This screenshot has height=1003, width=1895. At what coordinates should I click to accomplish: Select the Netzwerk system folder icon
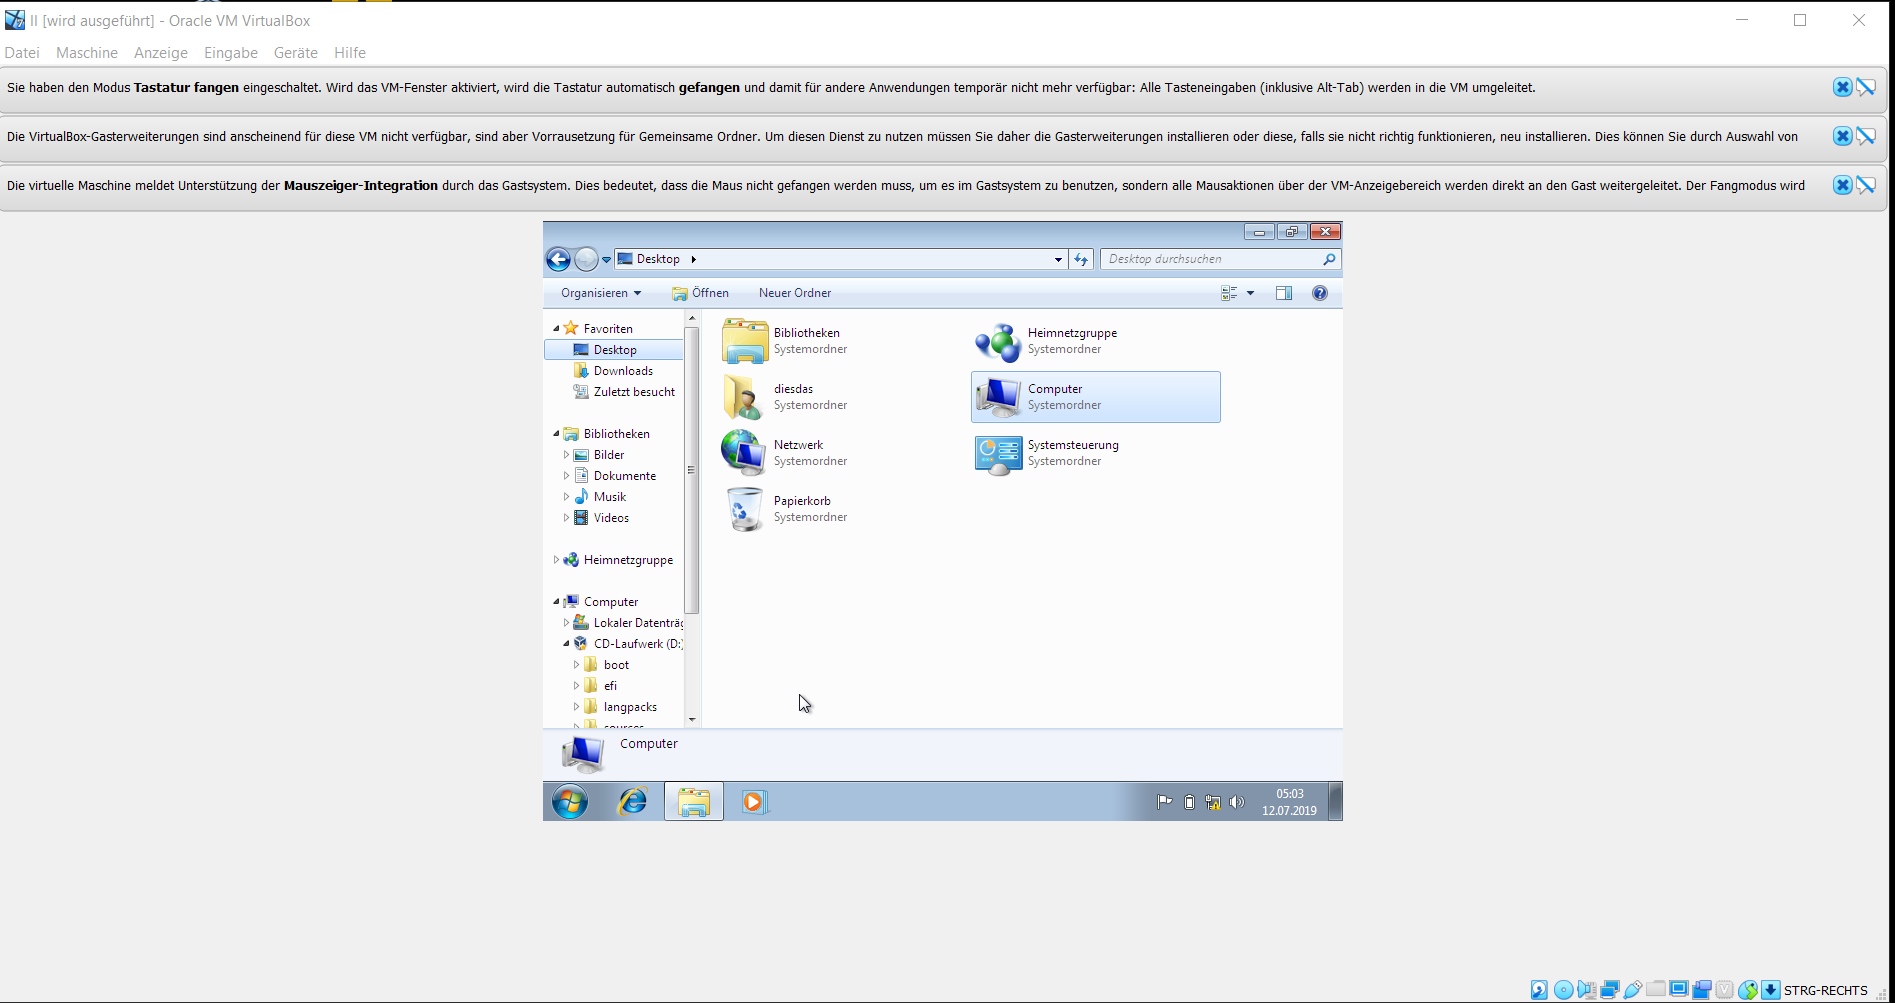pos(745,453)
